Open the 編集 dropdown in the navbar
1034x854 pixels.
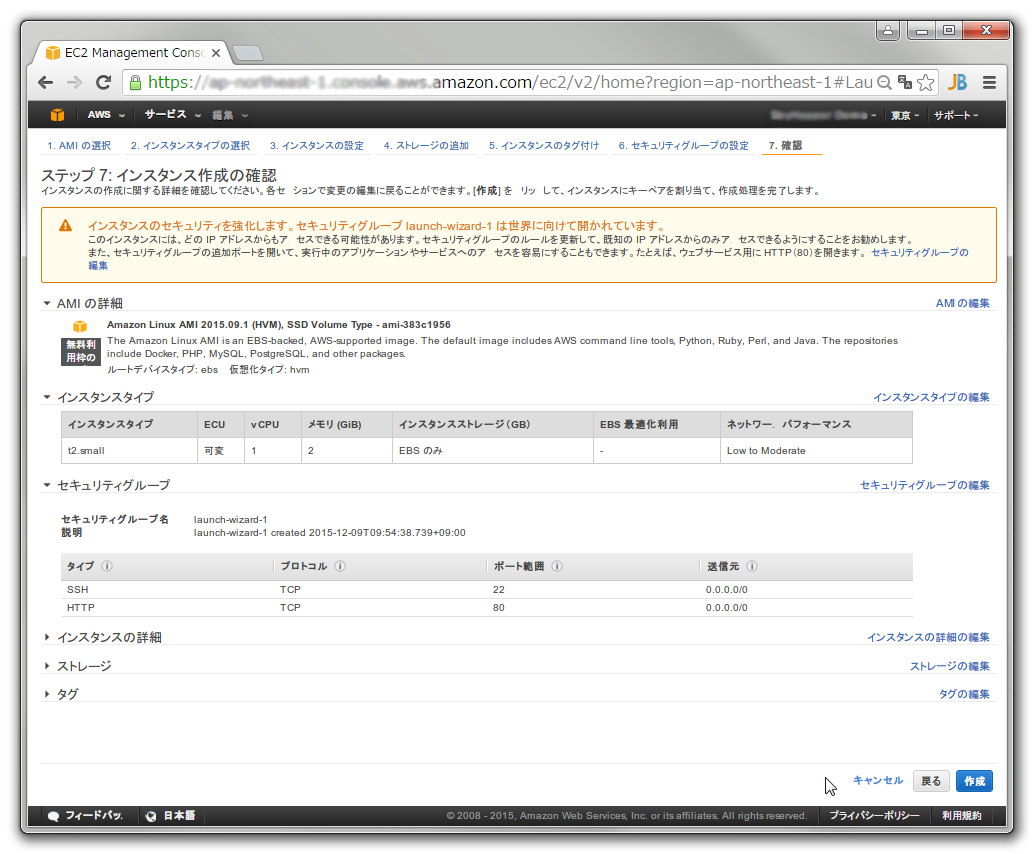(x=229, y=115)
